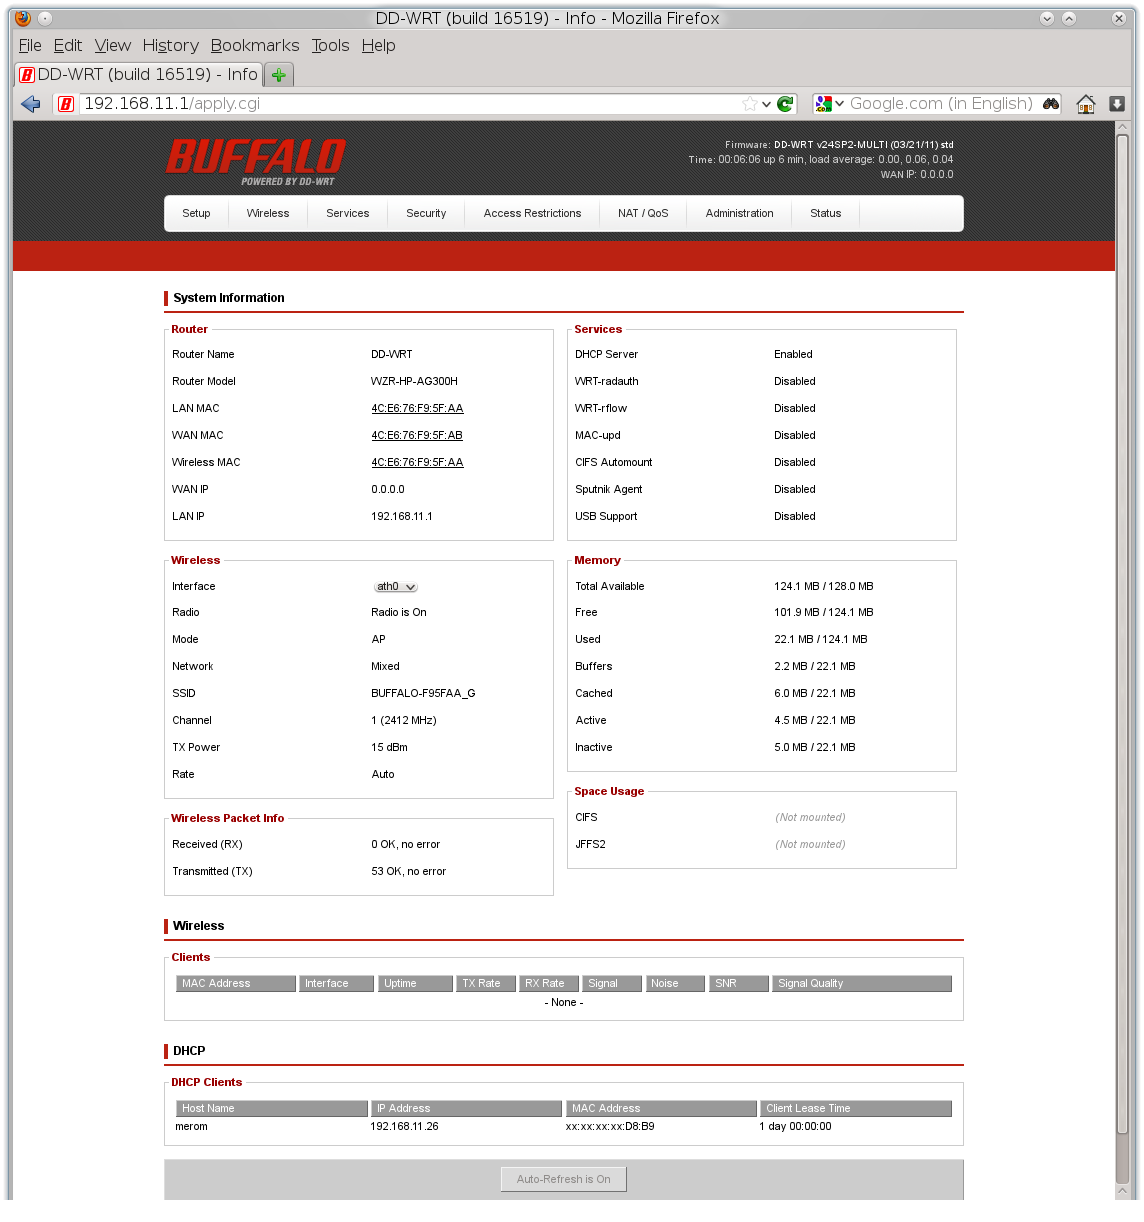Click the DHCP IP '192.168.11.26'
Viewport: 1144px width, 1222px height.
[404, 1127]
